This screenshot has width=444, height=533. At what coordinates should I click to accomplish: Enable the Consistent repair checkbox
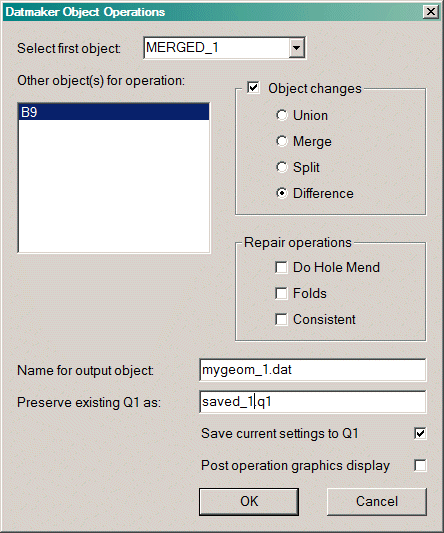click(x=281, y=319)
